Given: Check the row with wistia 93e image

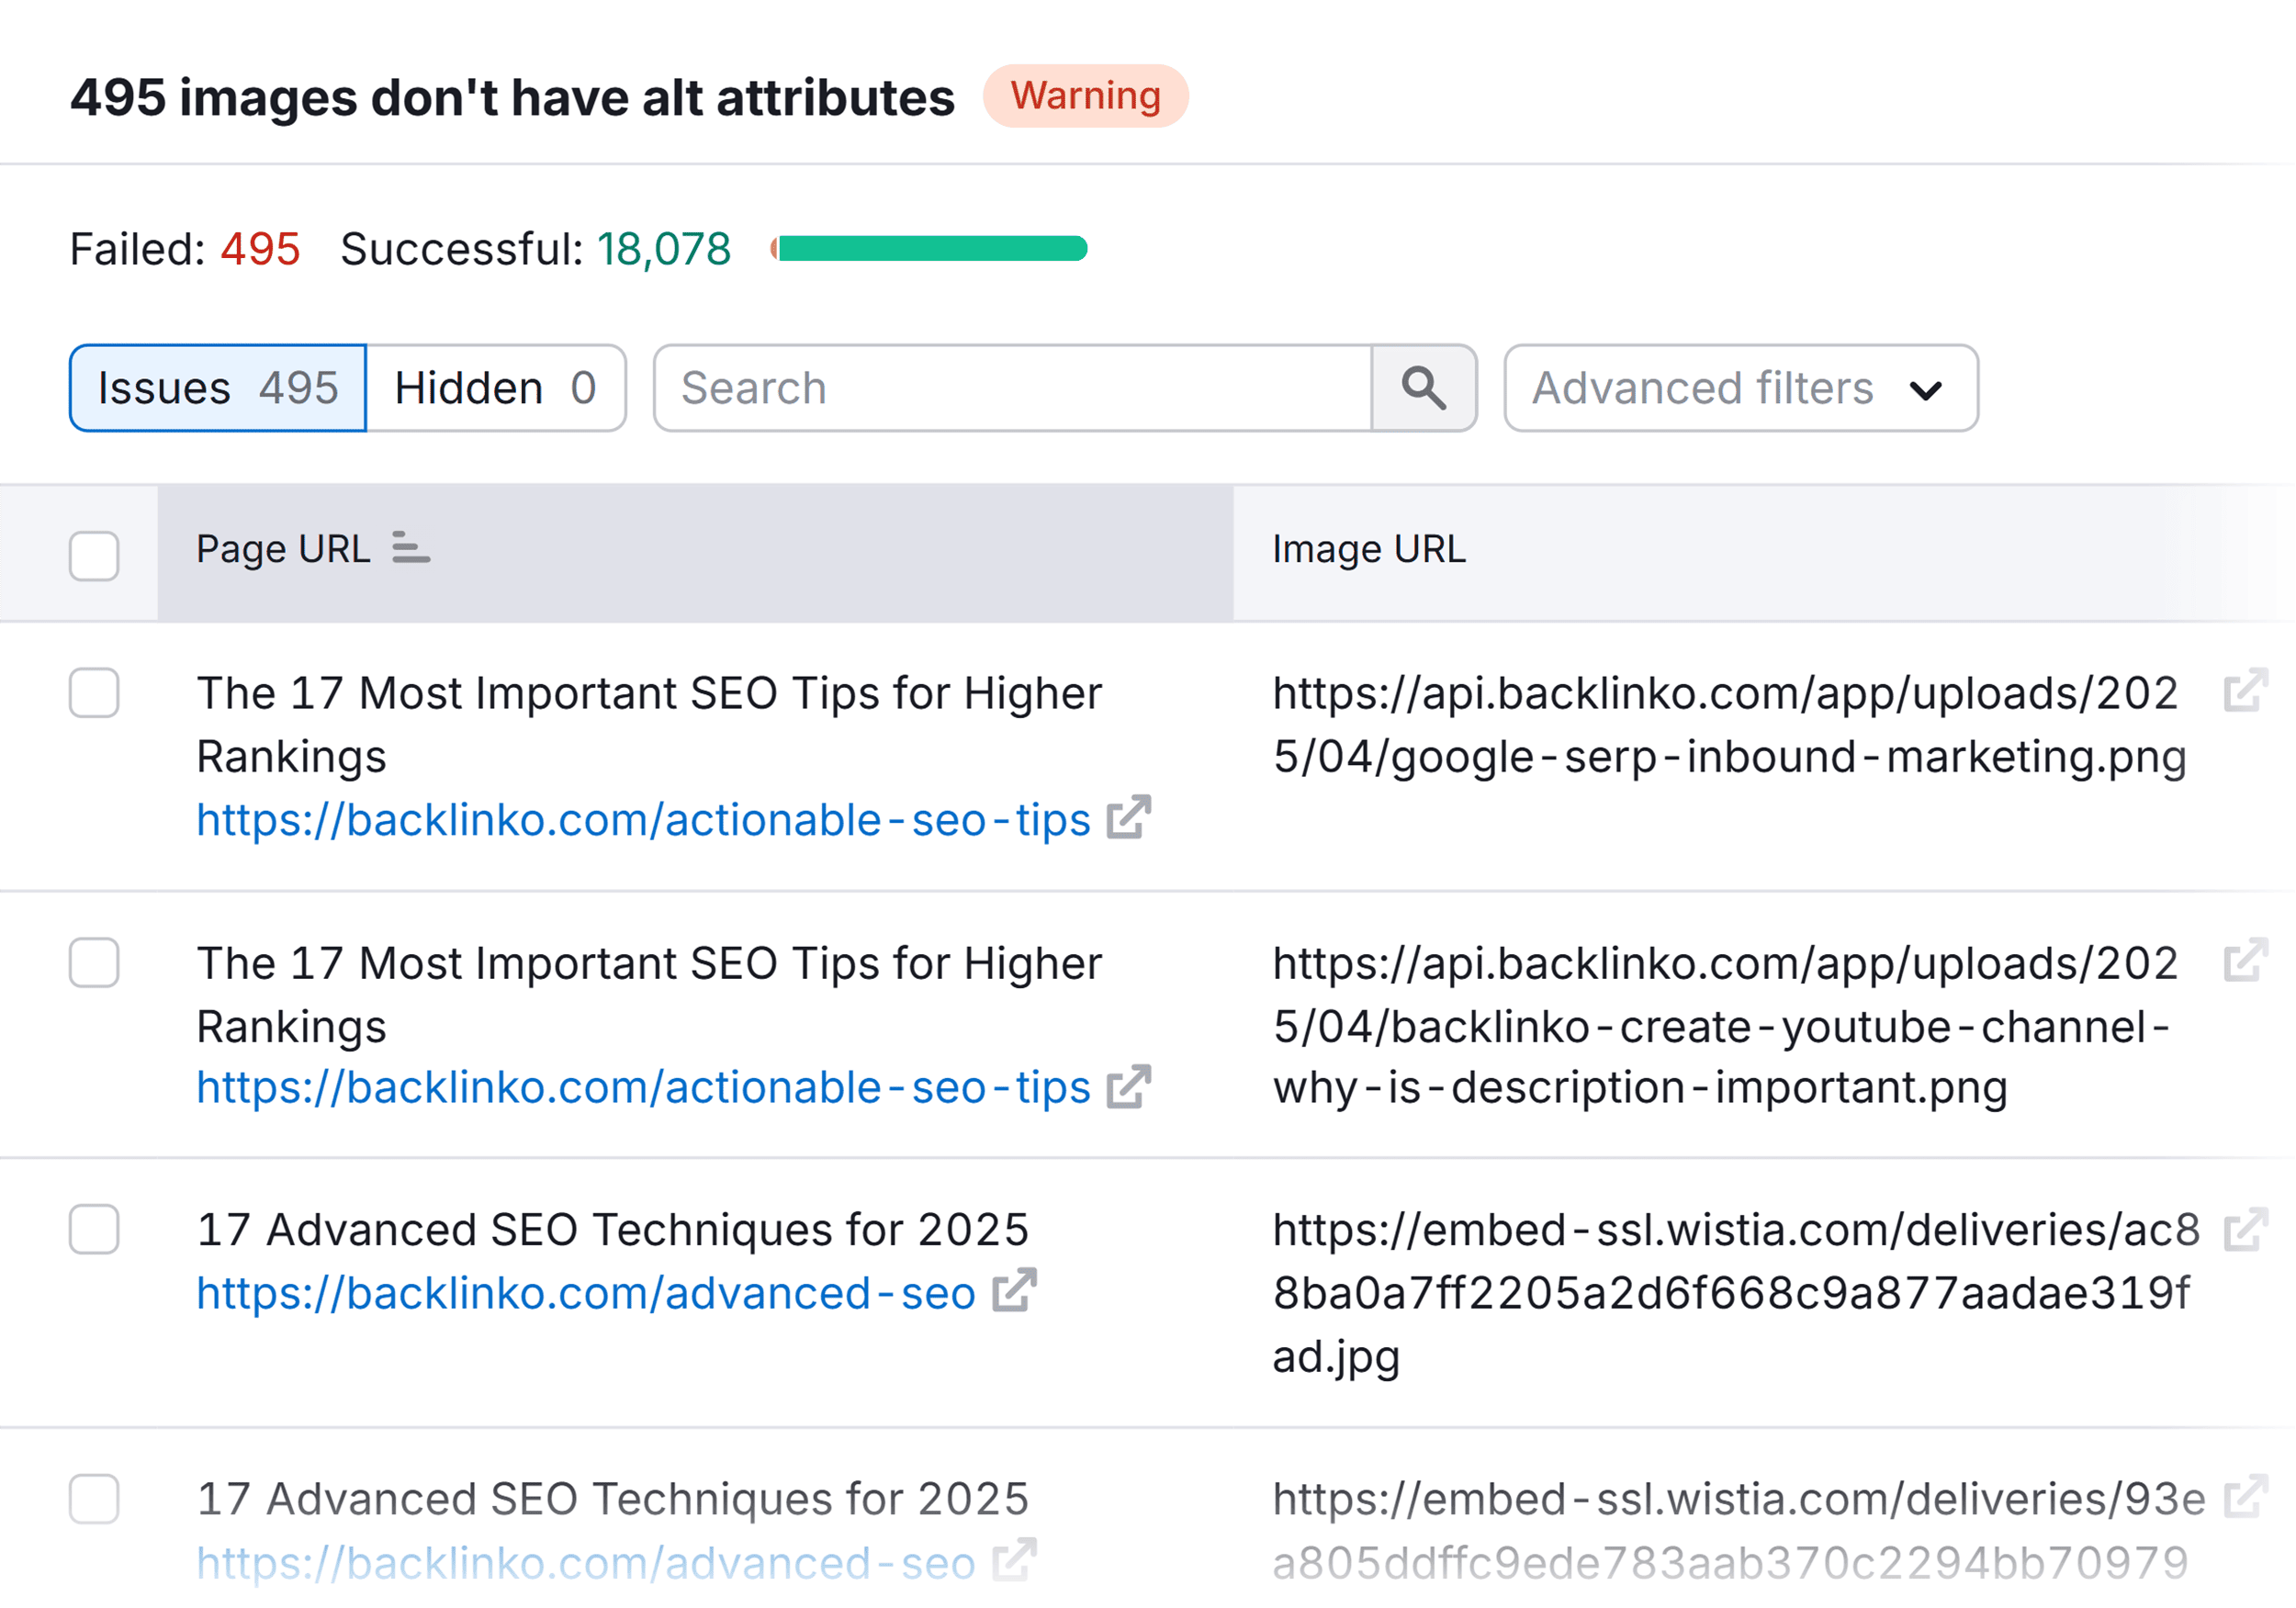Looking at the screenshot, I should pyautogui.click(x=94, y=1499).
